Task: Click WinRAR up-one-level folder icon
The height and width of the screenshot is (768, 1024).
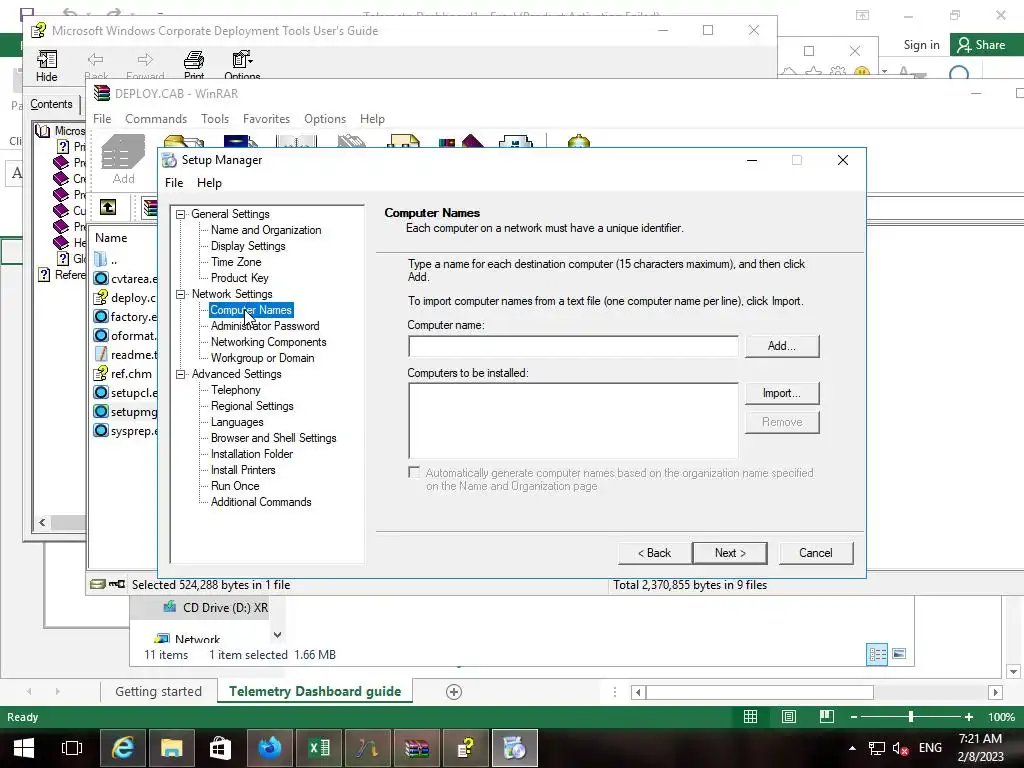Action: click(108, 208)
